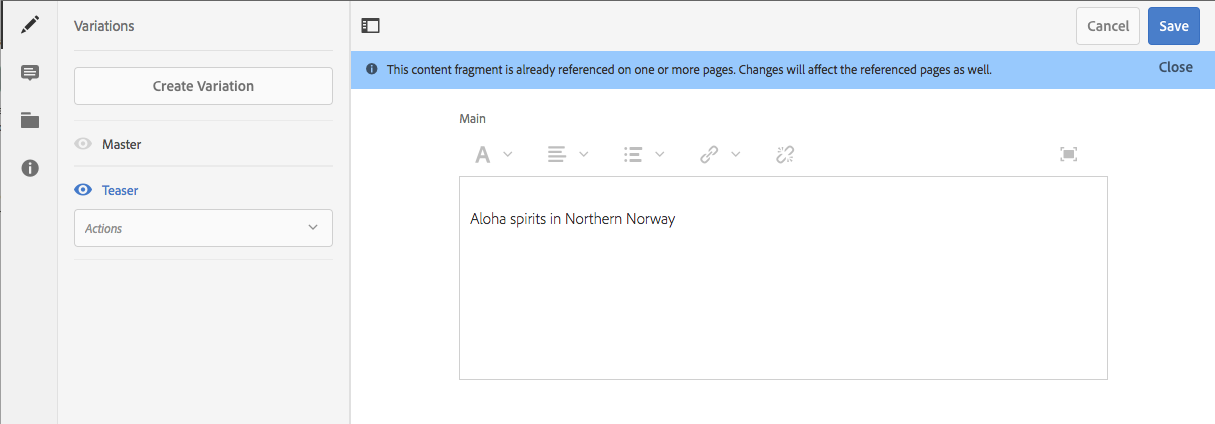The height and width of the screenshot is (424, 1215).
Task: Click the paragraph alignment icon
Action: pyautogui.click(x=557, y=154)
